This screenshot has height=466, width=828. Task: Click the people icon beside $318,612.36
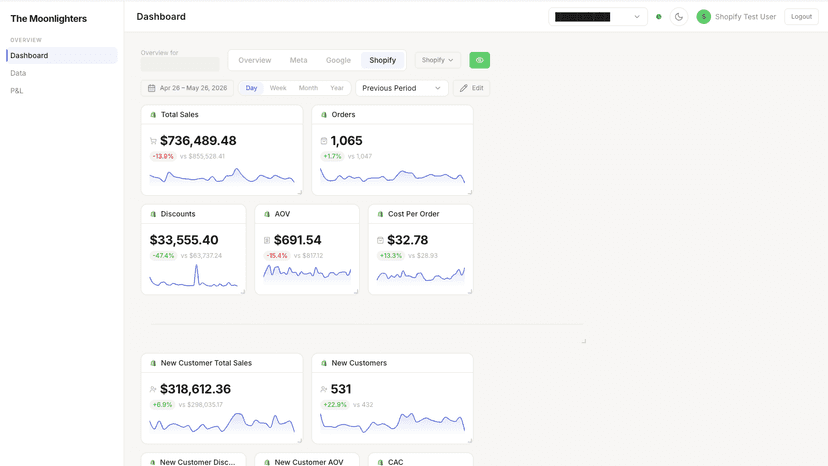pos(153,389)
